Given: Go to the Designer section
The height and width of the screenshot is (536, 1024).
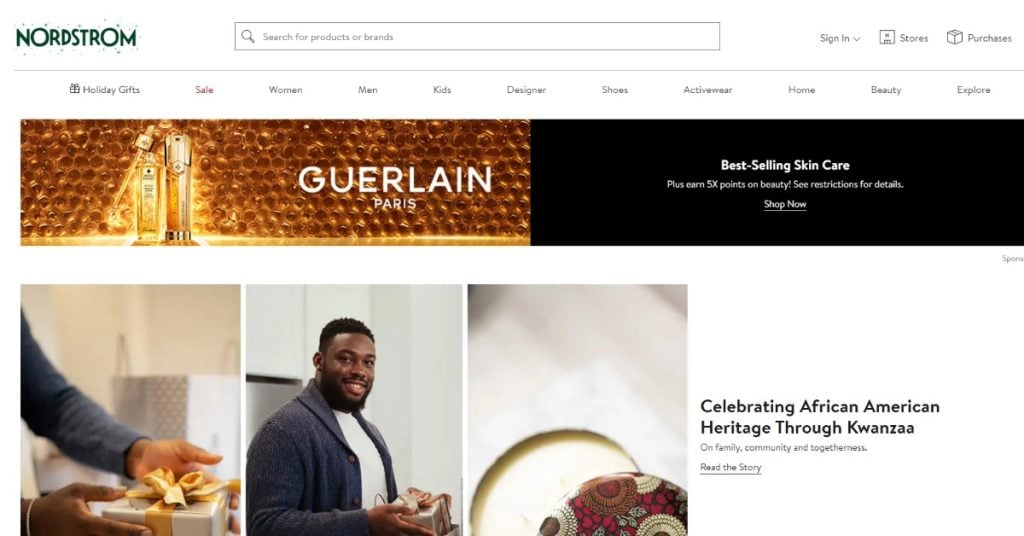Looking at the screenshot, I should point(526,89).
